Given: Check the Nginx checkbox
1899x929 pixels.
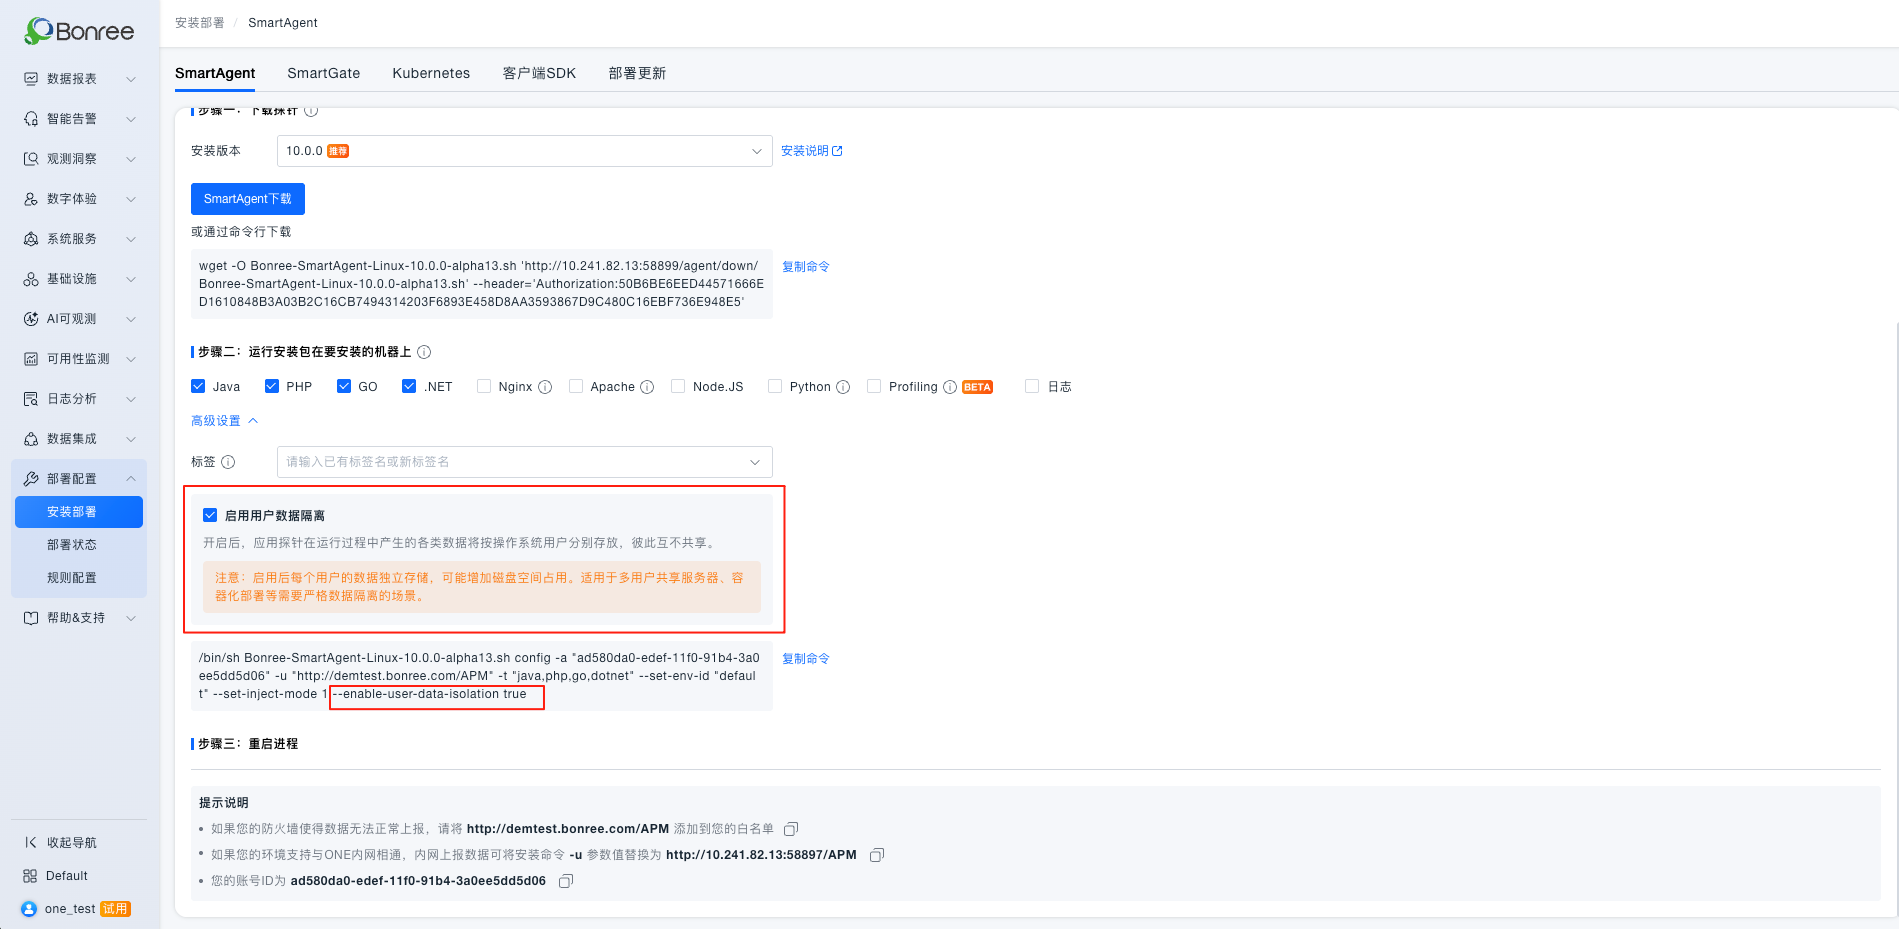Looking at the screenshot, I should 484,386.
